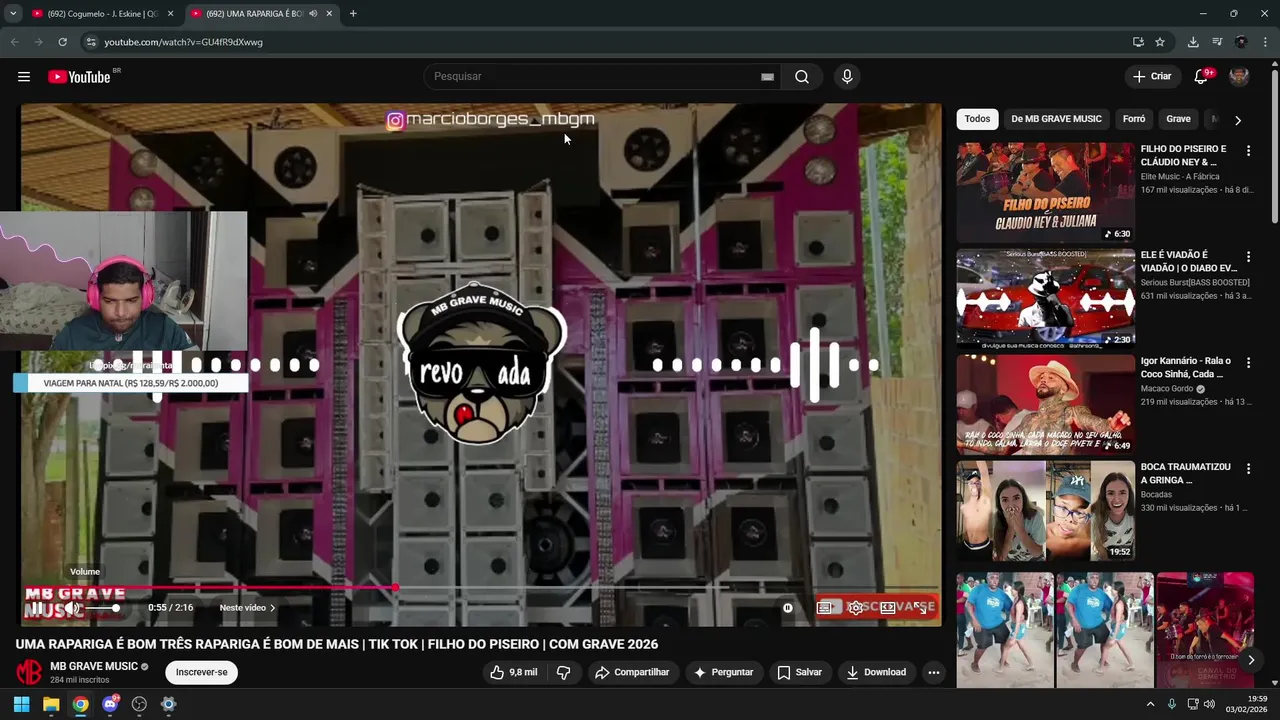Open options for 'BOCA TRAUMATIZOU A GRINGA' video
This screenshot has width=1280, height=720.
coord(1248,468)
